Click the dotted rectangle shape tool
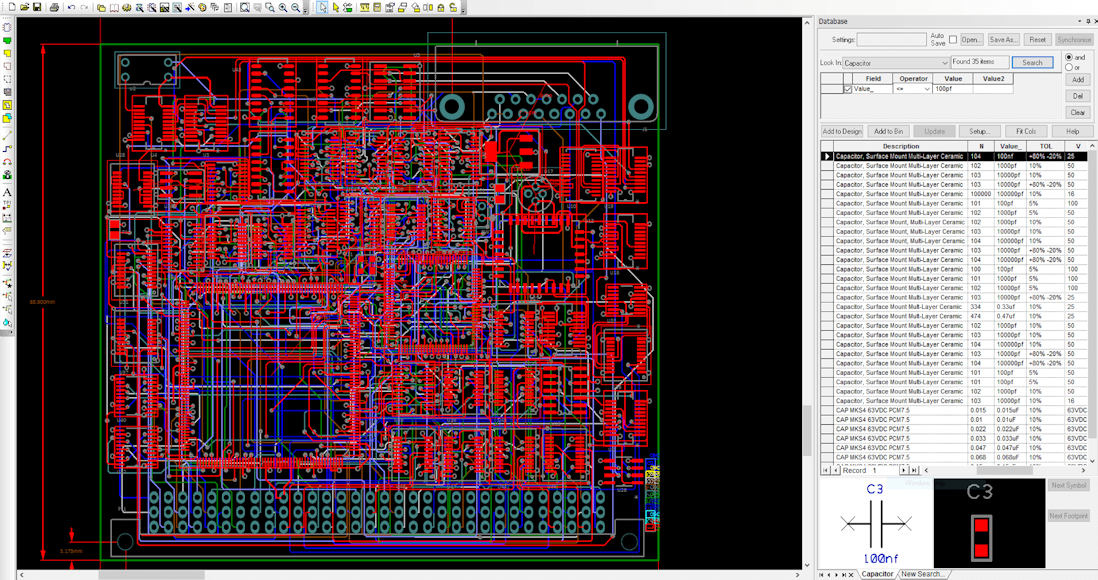1098x580 pixels. [7, 78]
